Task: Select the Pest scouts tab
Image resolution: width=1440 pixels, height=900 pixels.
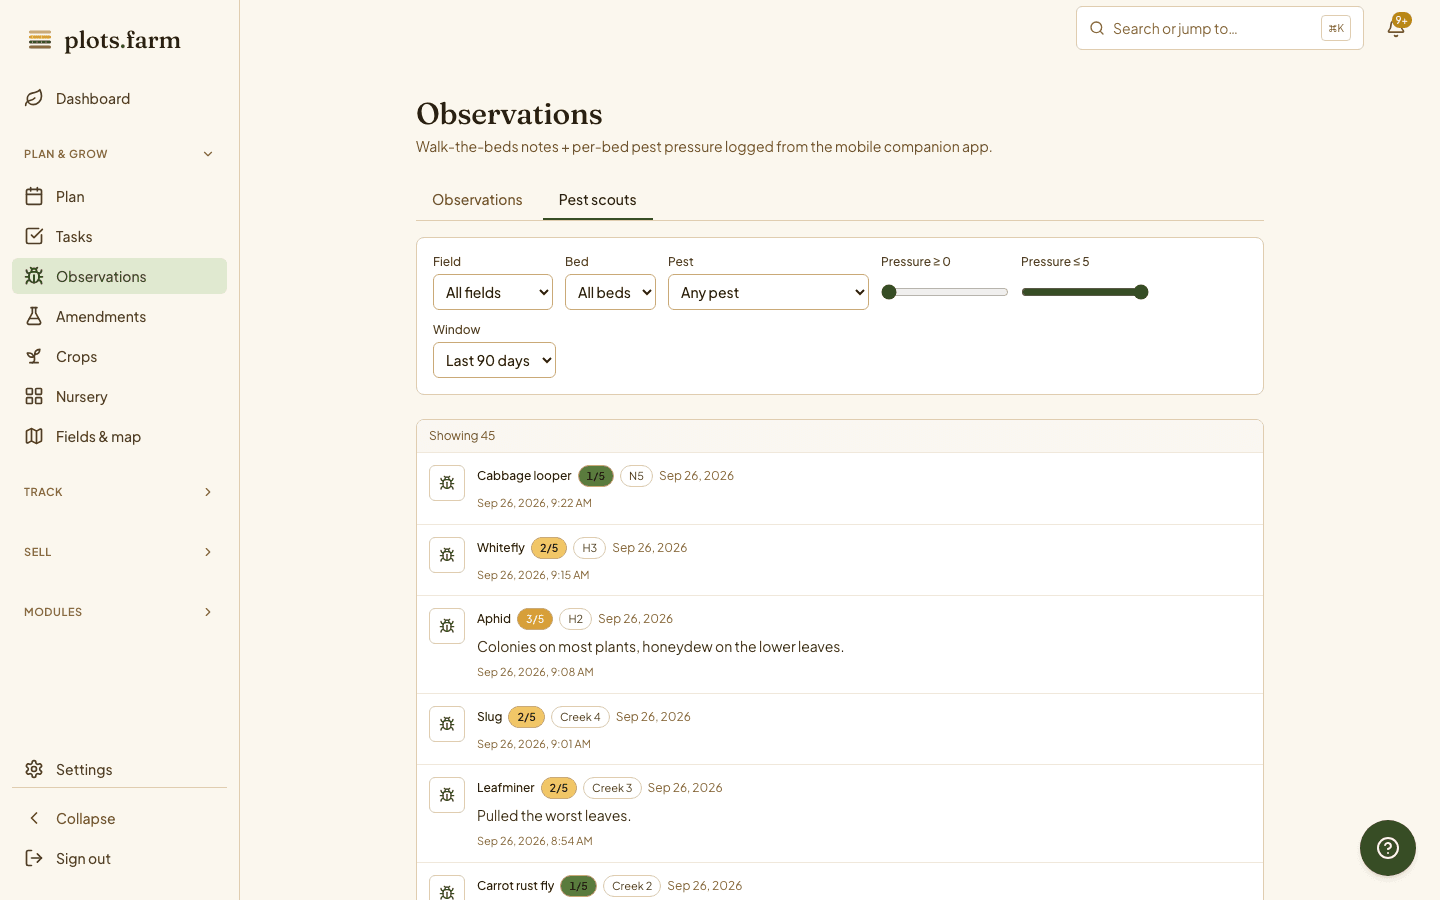Action: click(598, 200)
